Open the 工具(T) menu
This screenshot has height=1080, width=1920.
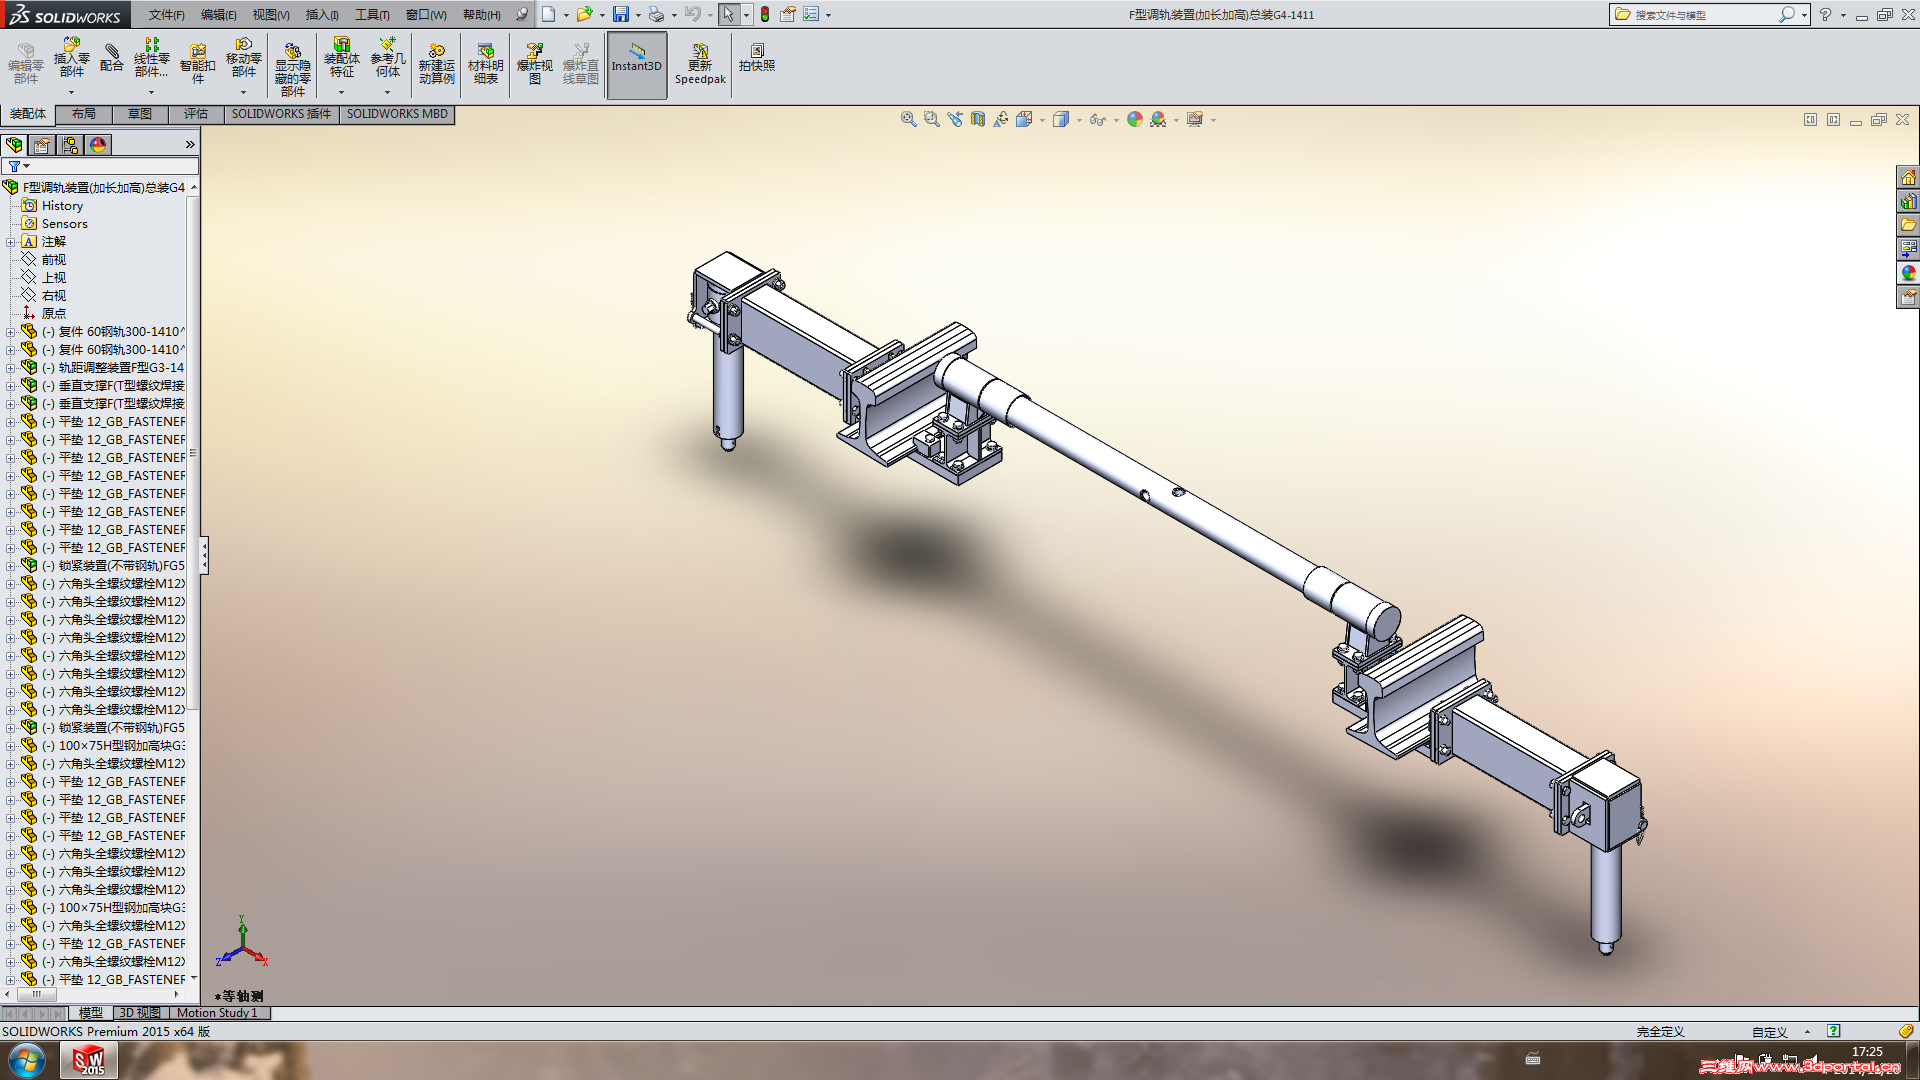(x=371, y=14)
